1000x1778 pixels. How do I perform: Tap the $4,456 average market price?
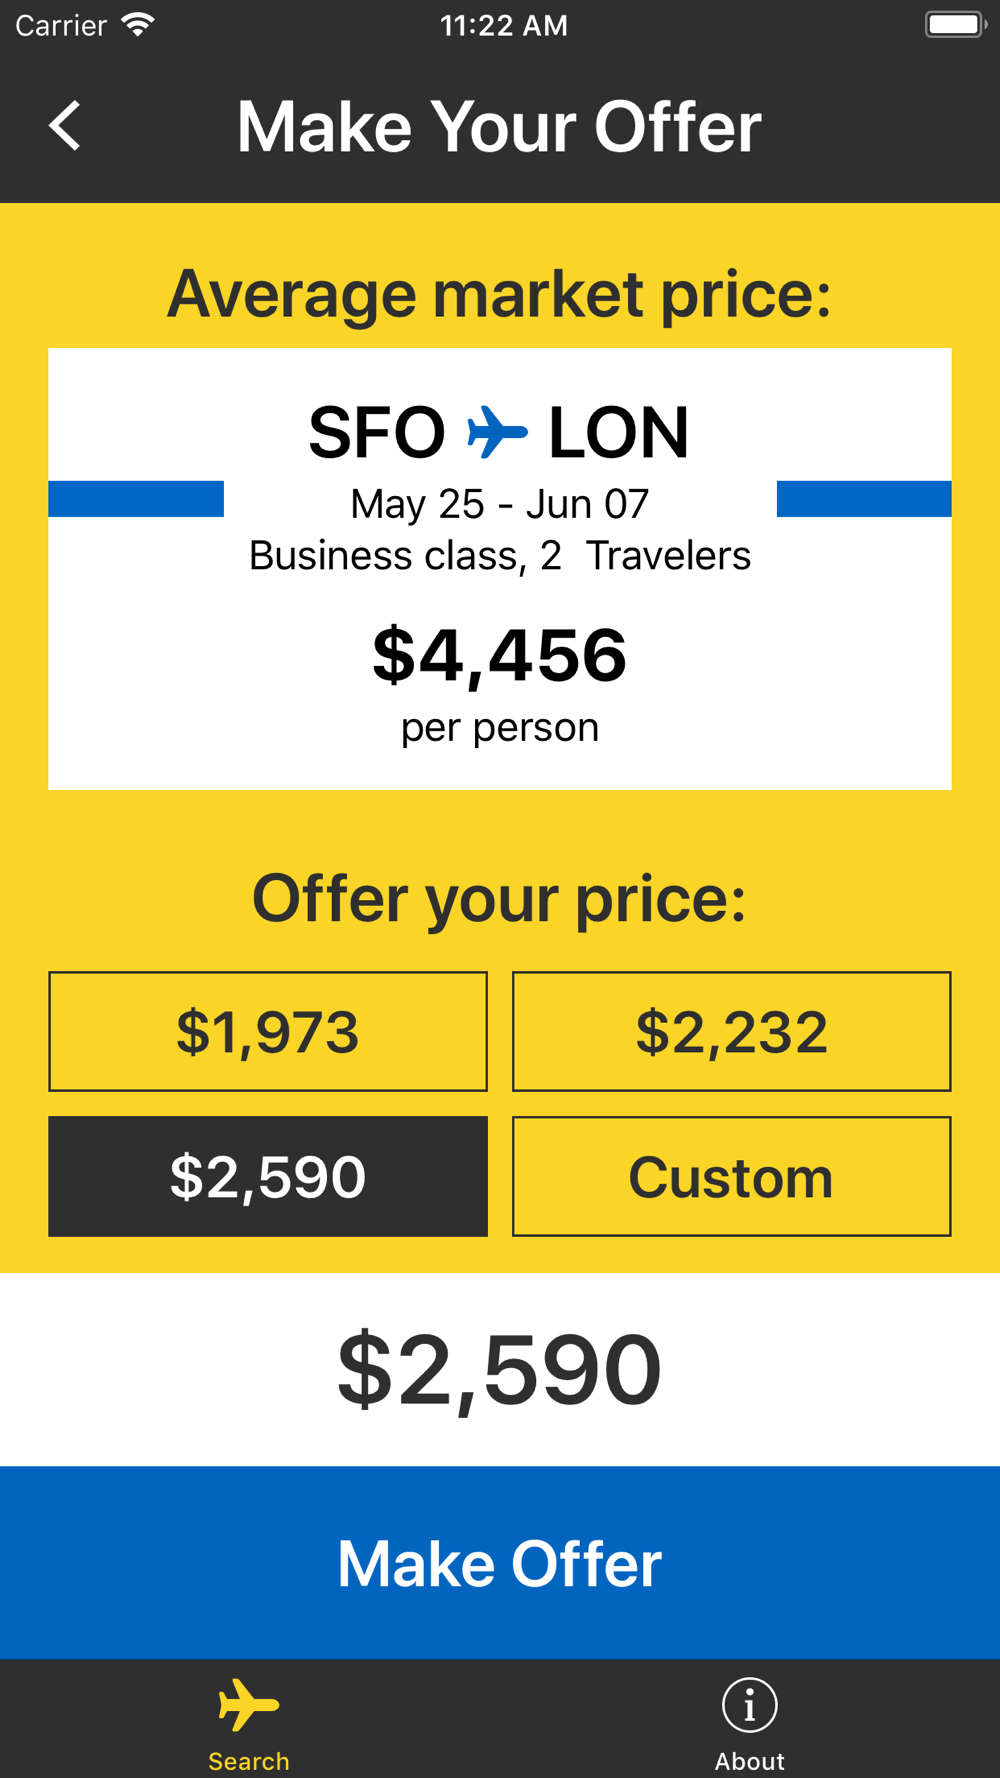point(499,656)
